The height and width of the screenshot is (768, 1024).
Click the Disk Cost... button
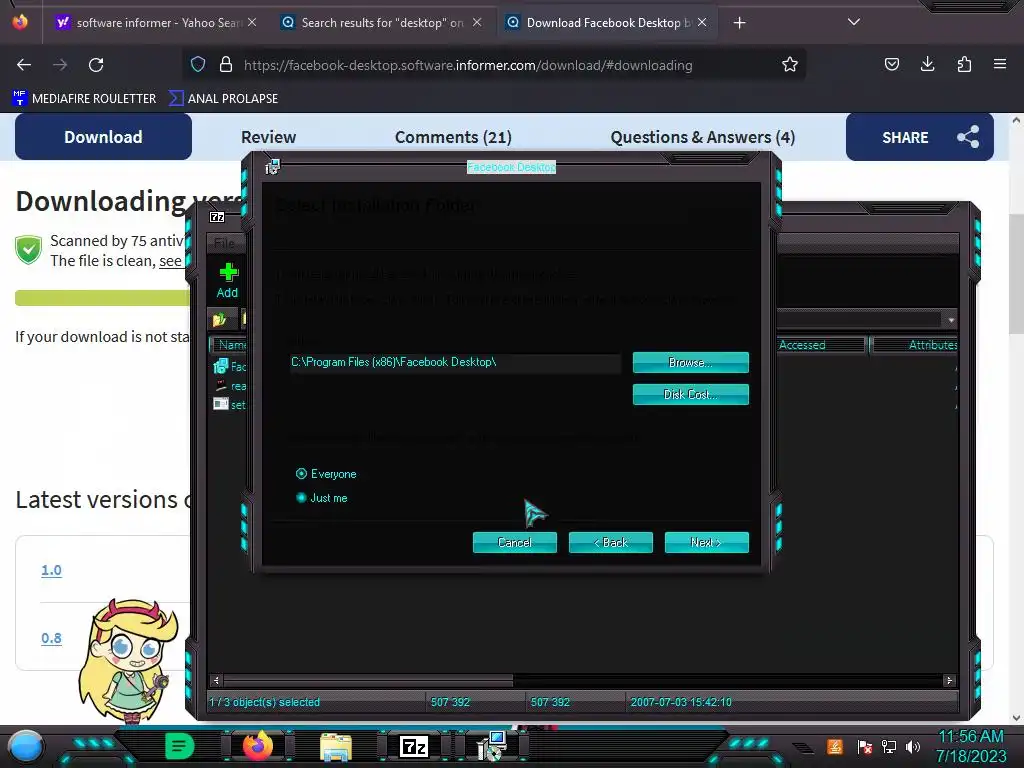point(690,394)
